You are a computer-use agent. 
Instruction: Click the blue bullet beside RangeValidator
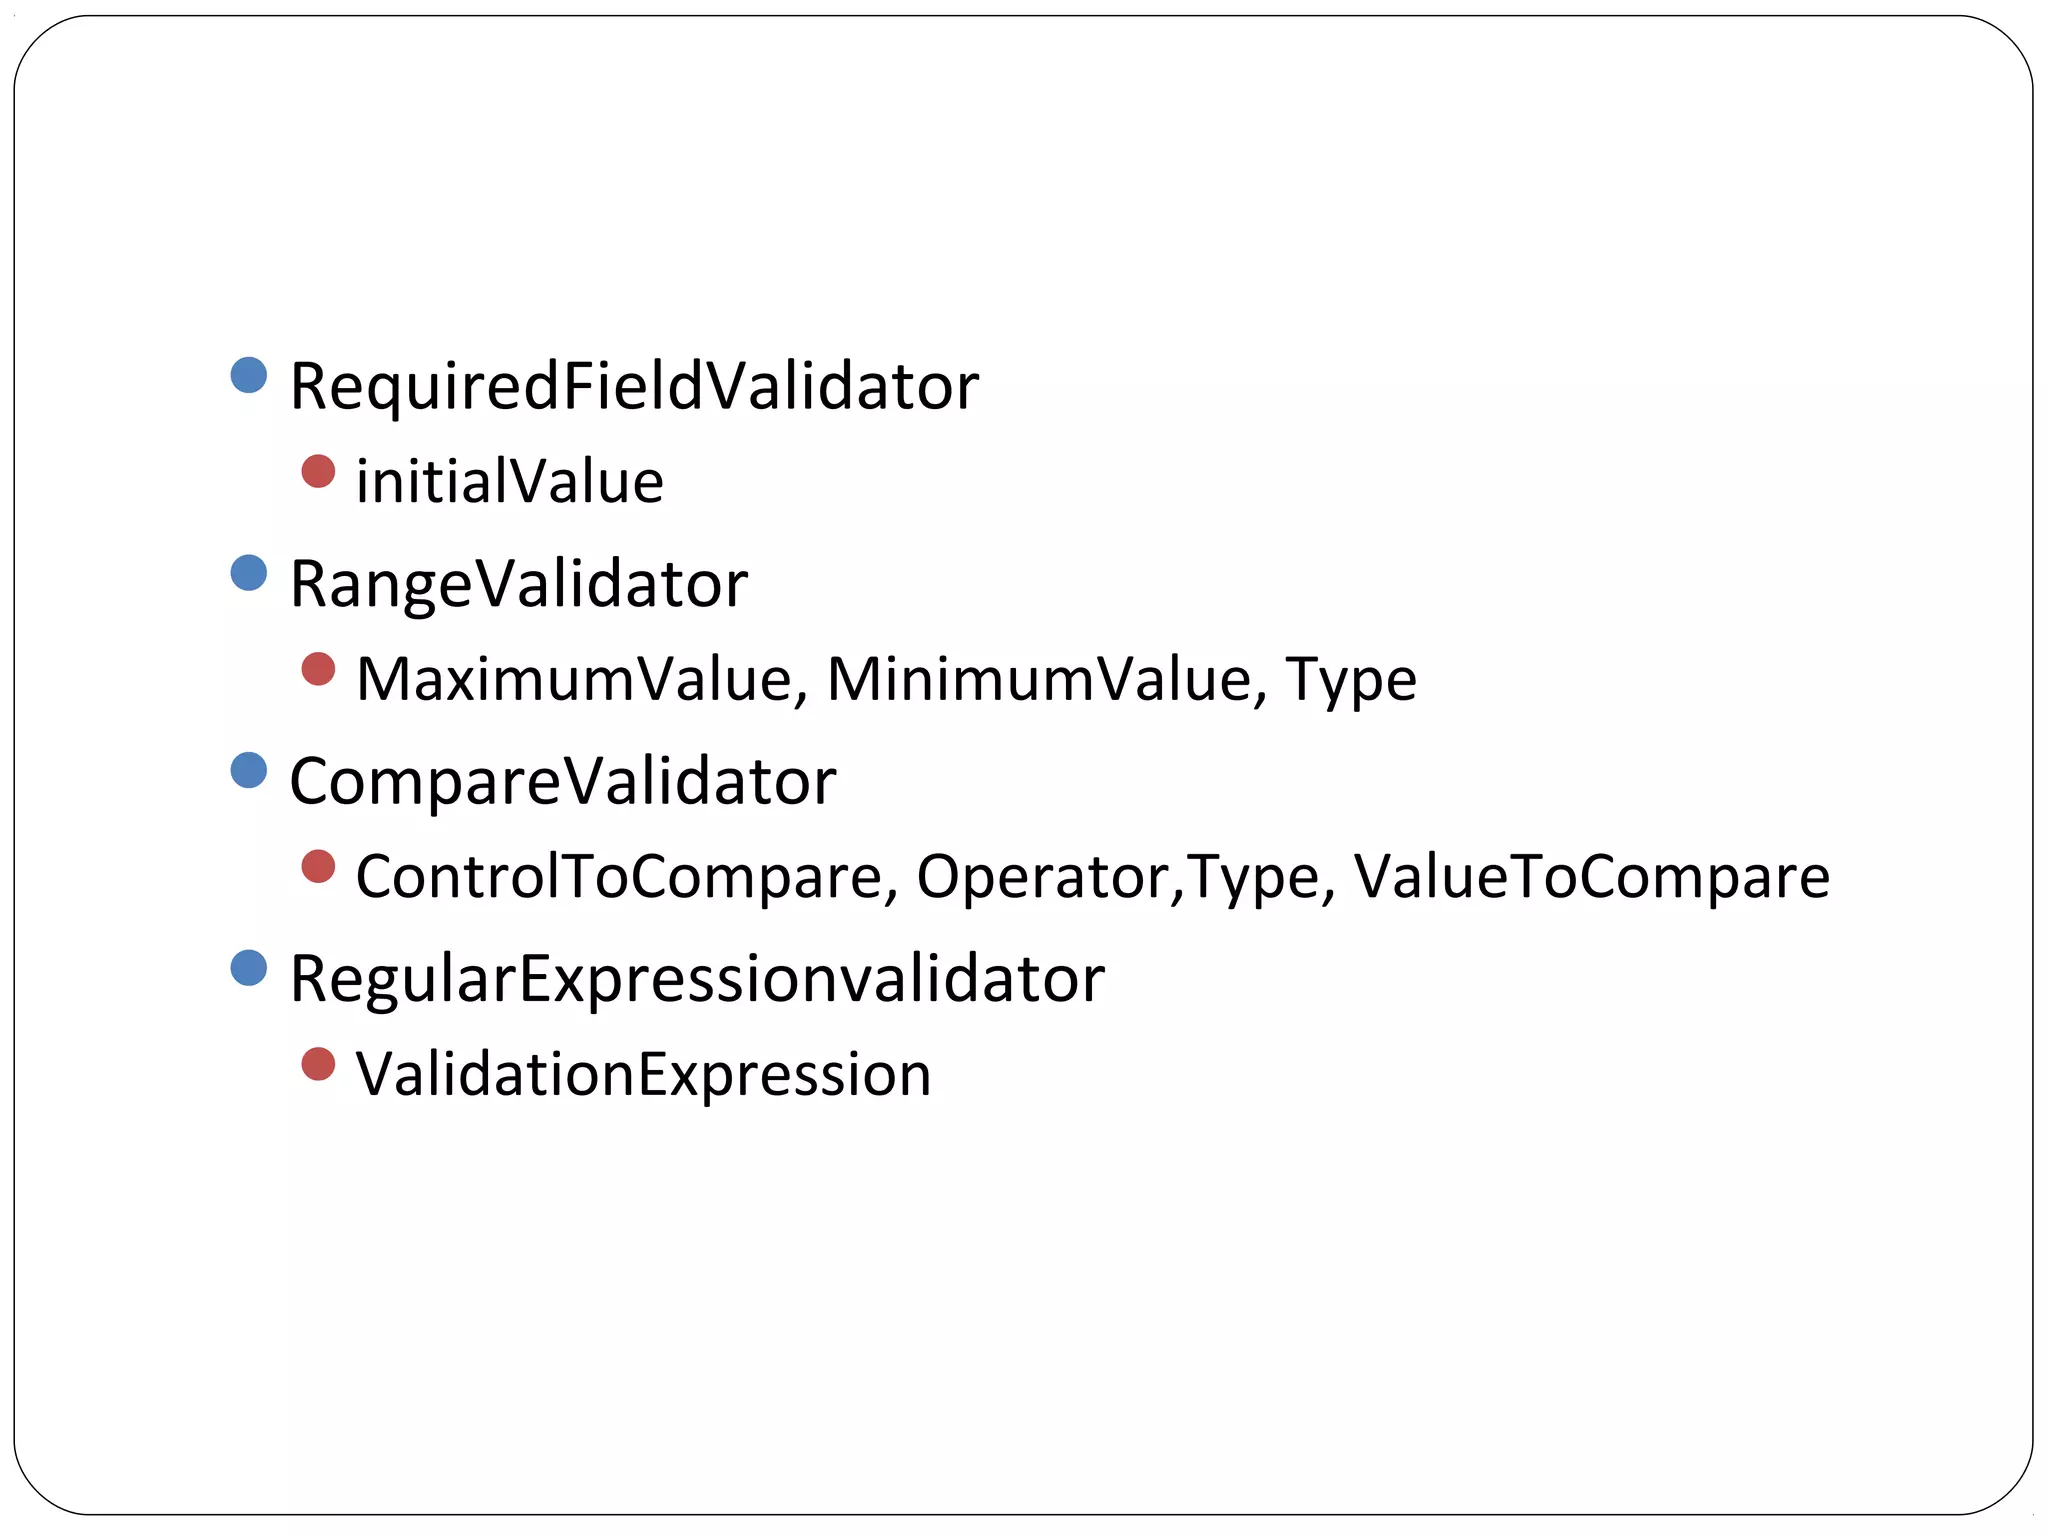click(x=248, y=573)
